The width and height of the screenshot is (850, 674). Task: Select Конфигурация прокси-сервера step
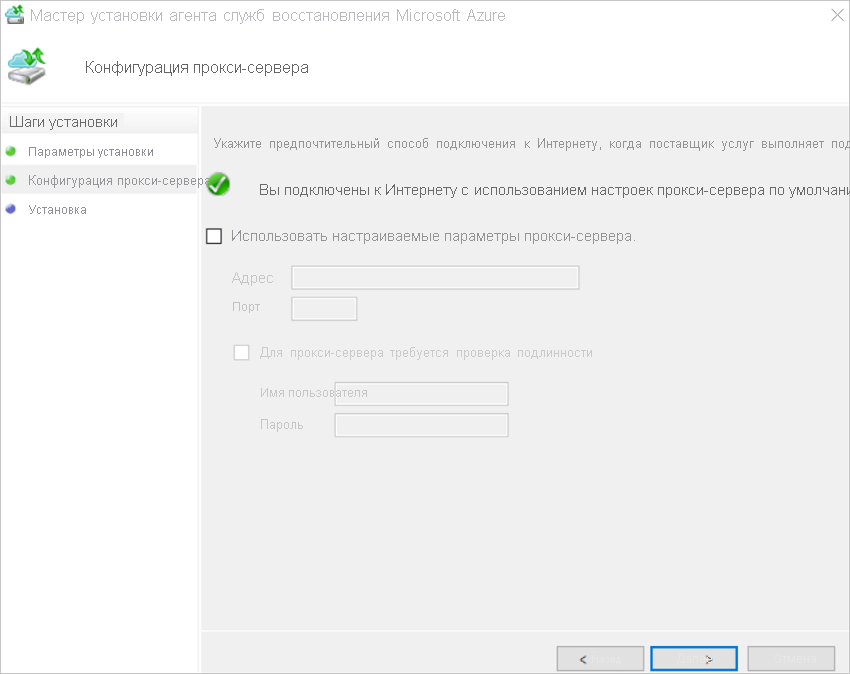[x=119, y=181]
